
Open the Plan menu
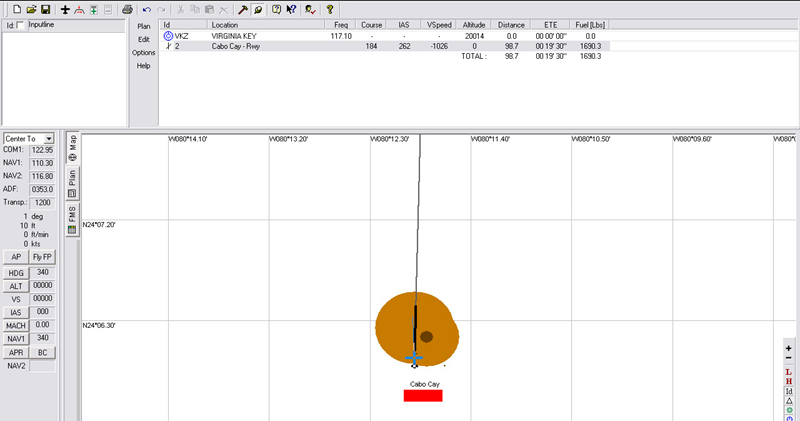pyautogui.click(x=144, y=25)
